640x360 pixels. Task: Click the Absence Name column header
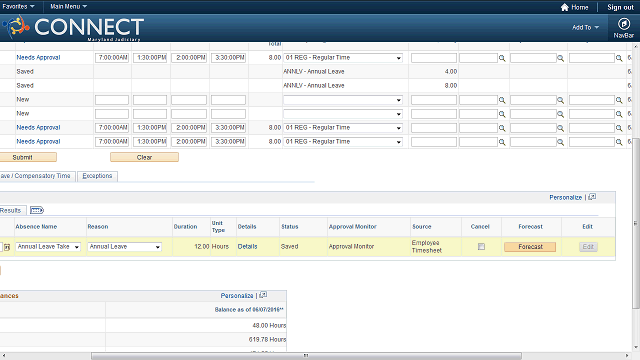(x=36, y=227)
